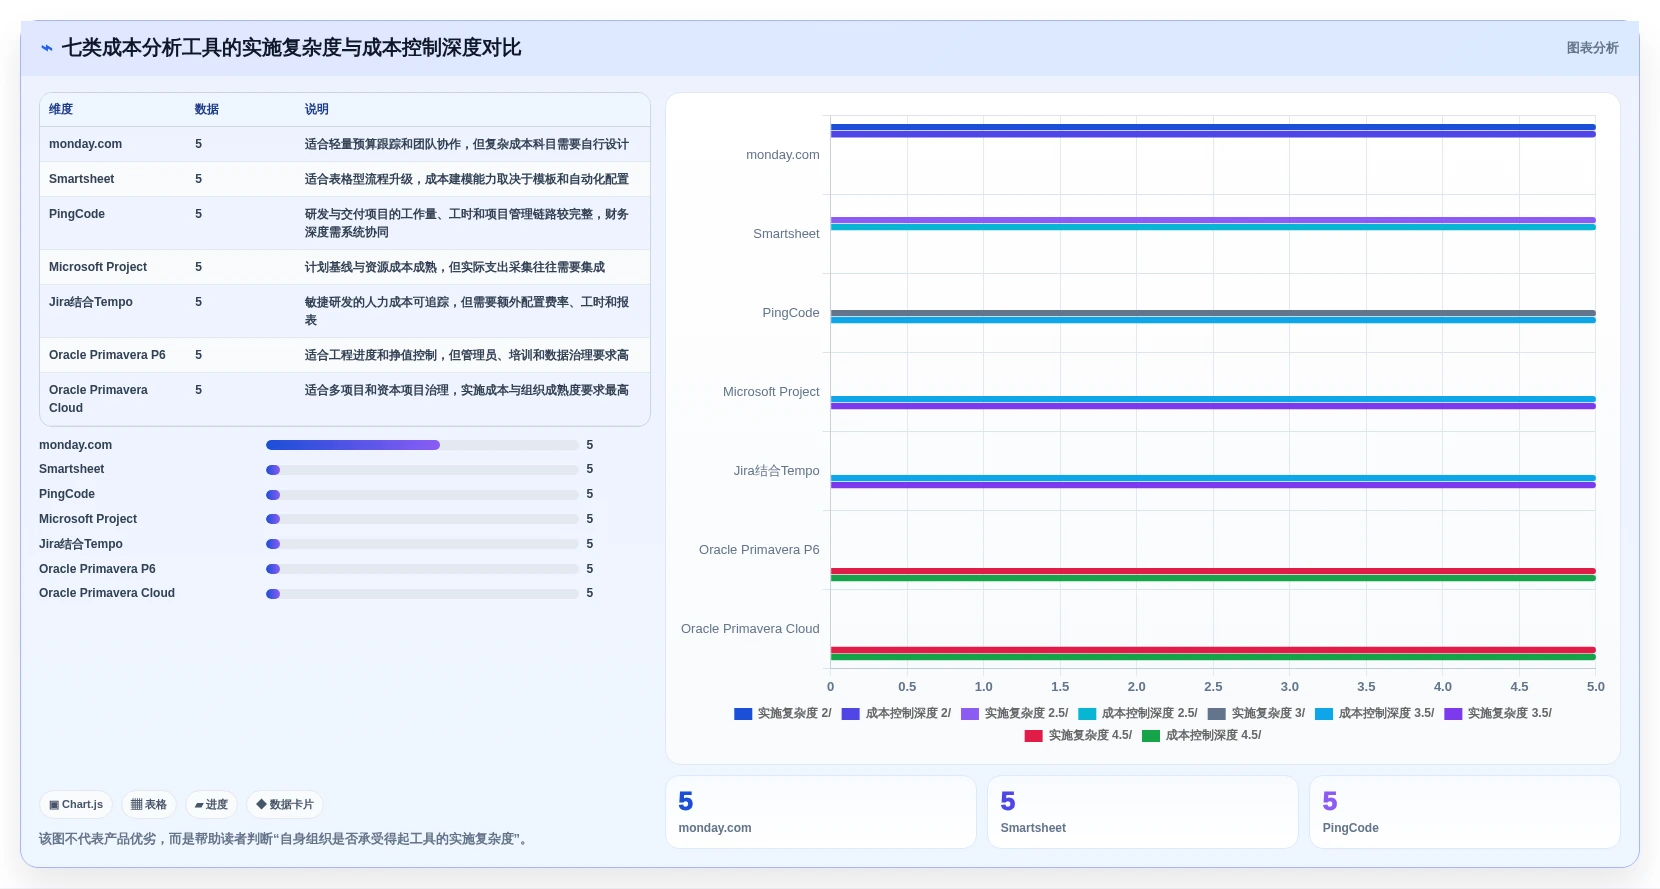Click the PingCode progress bar

tap(422, 495)
